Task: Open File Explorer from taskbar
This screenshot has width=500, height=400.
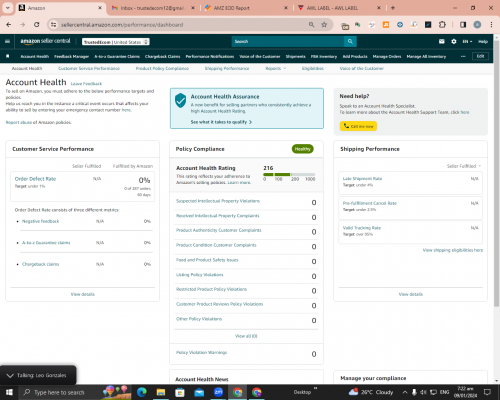Action: [161, 392]
